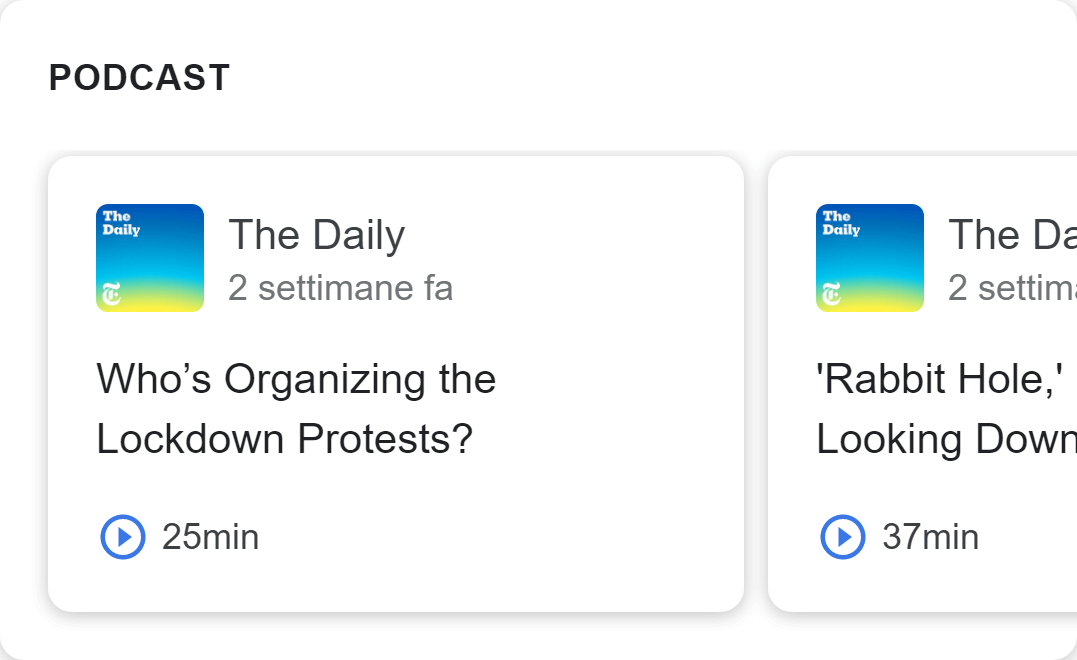Viewport: 1077px width, 660px height.
Task: Click 'The Daily' wordmark inside second cover art
Action: [841, 223]
